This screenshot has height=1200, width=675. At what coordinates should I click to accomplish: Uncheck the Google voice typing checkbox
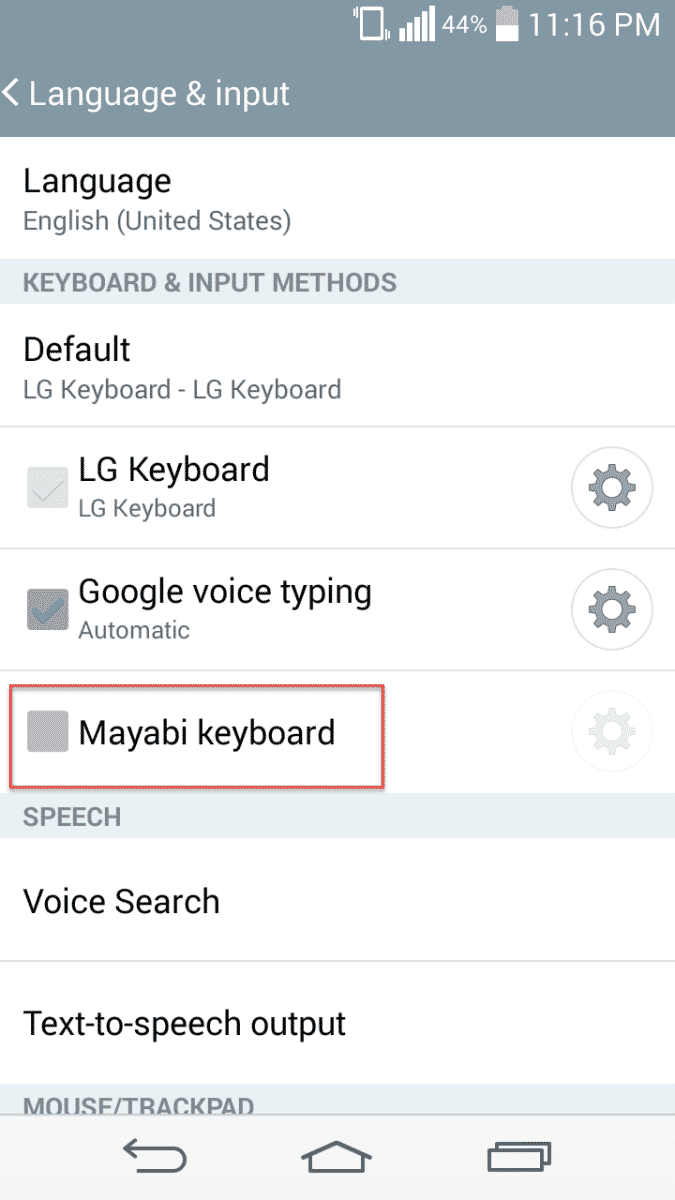pos(48,610)
